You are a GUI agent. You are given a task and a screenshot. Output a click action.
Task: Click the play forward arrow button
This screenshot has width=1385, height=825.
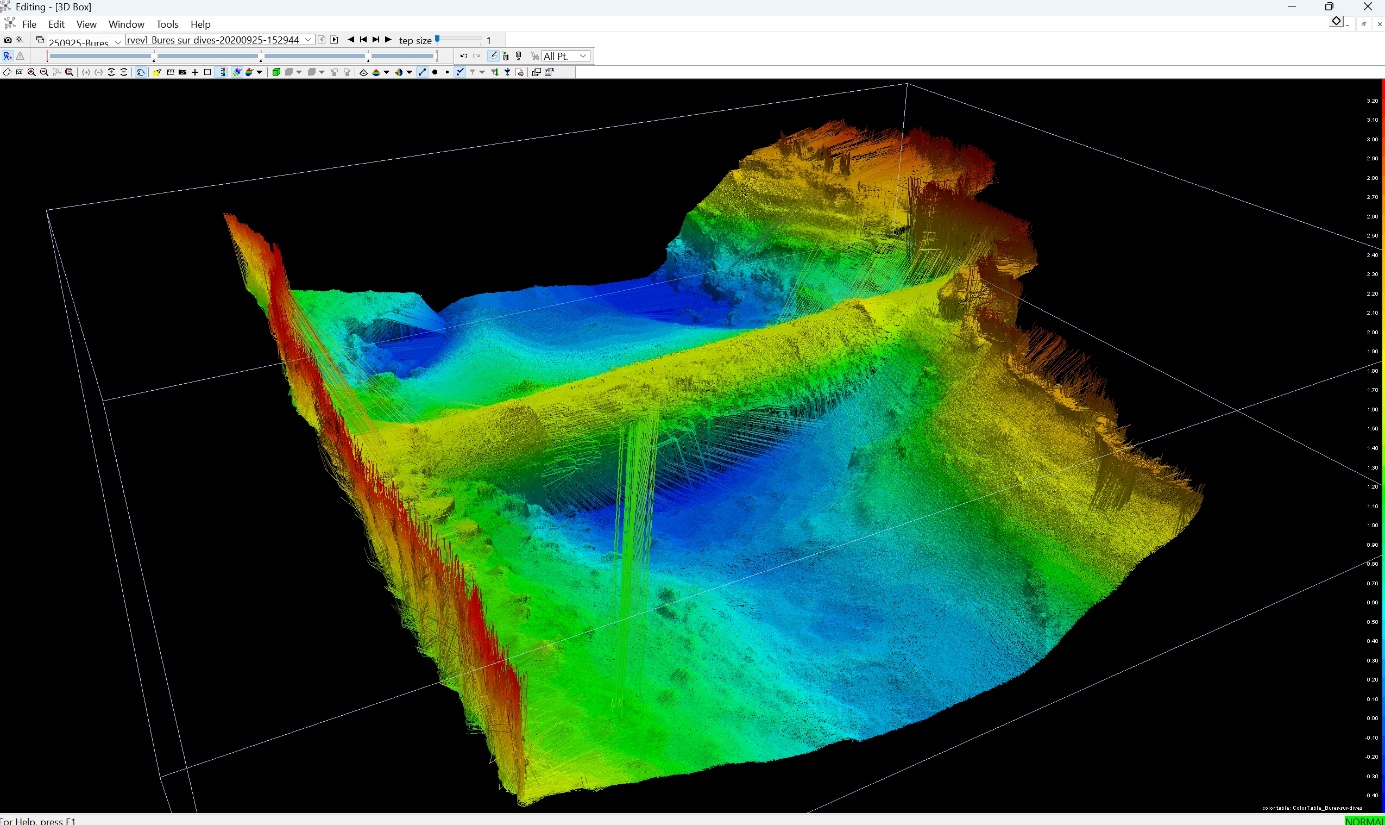click(x=388, y=40)
